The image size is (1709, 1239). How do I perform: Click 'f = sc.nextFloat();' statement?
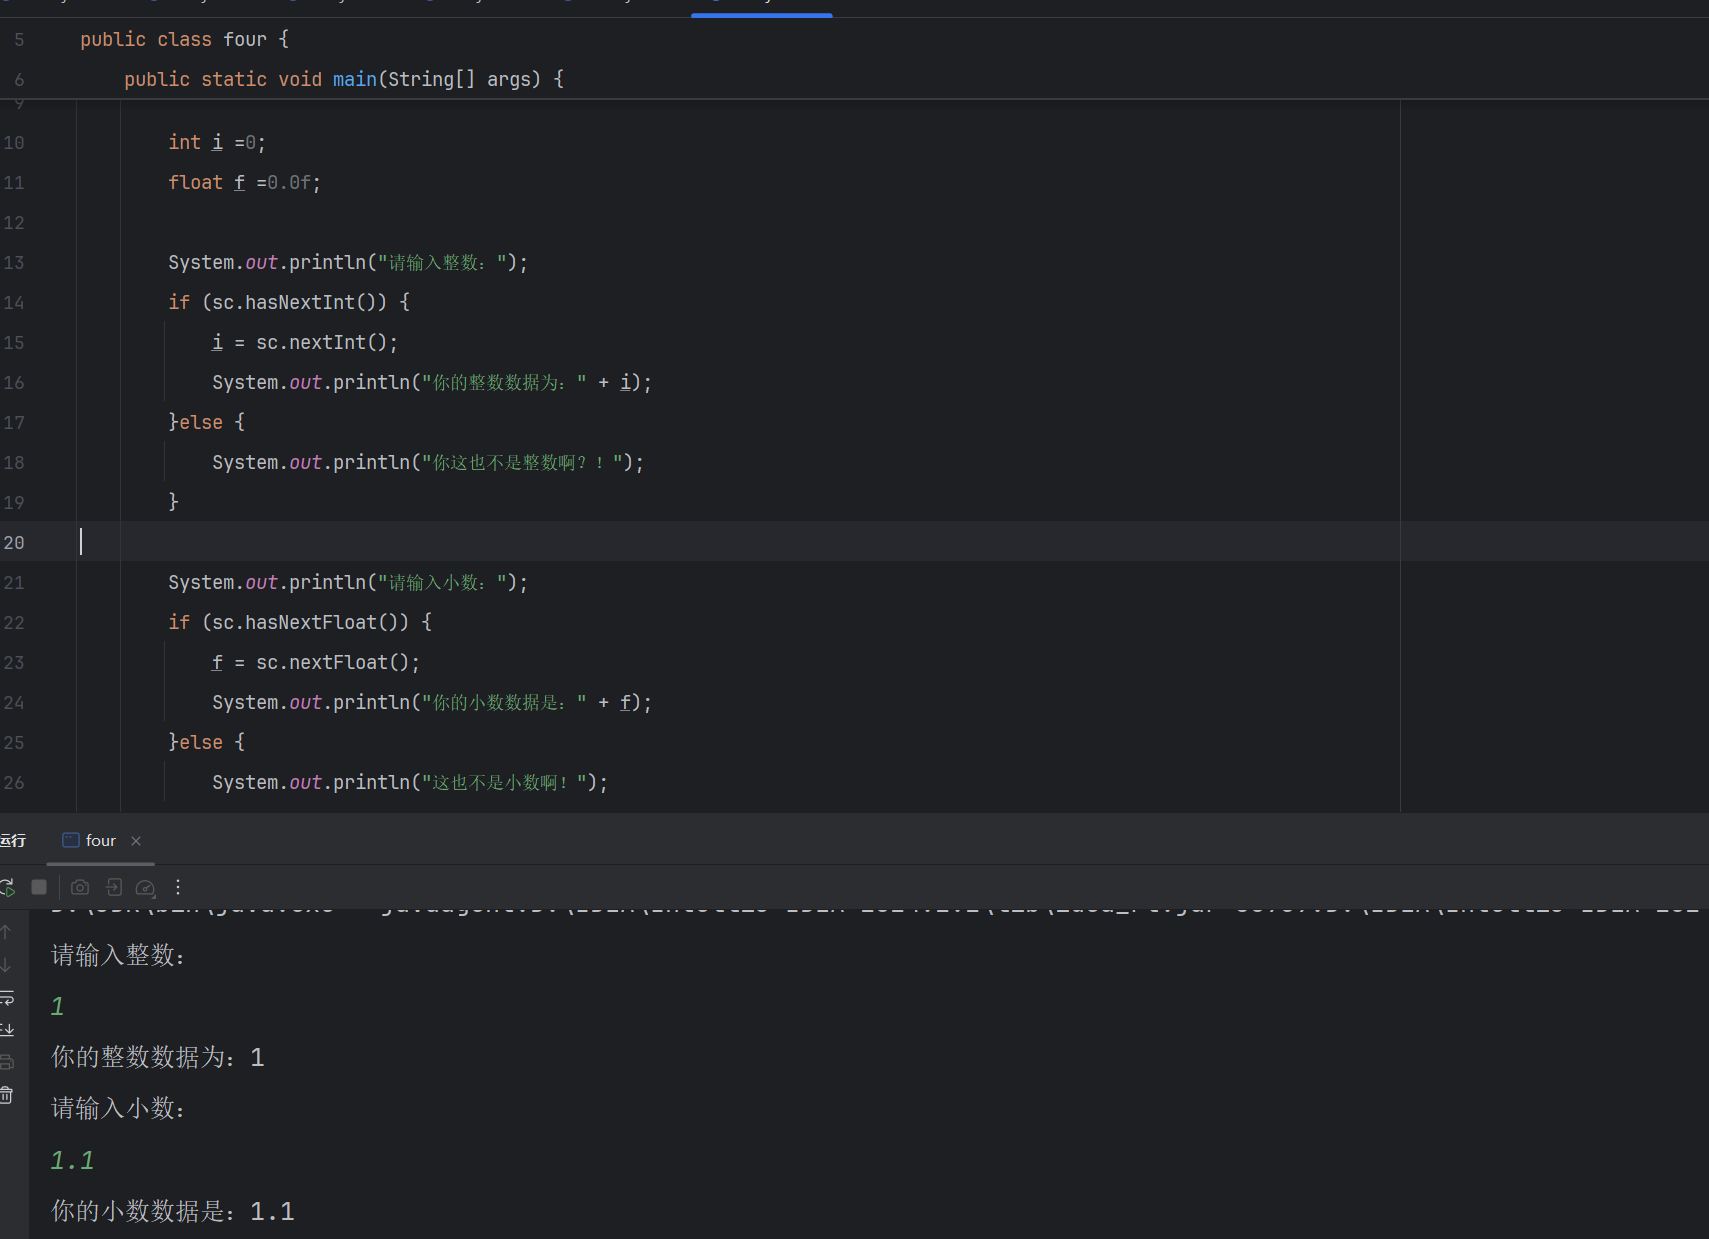(316, 663)
